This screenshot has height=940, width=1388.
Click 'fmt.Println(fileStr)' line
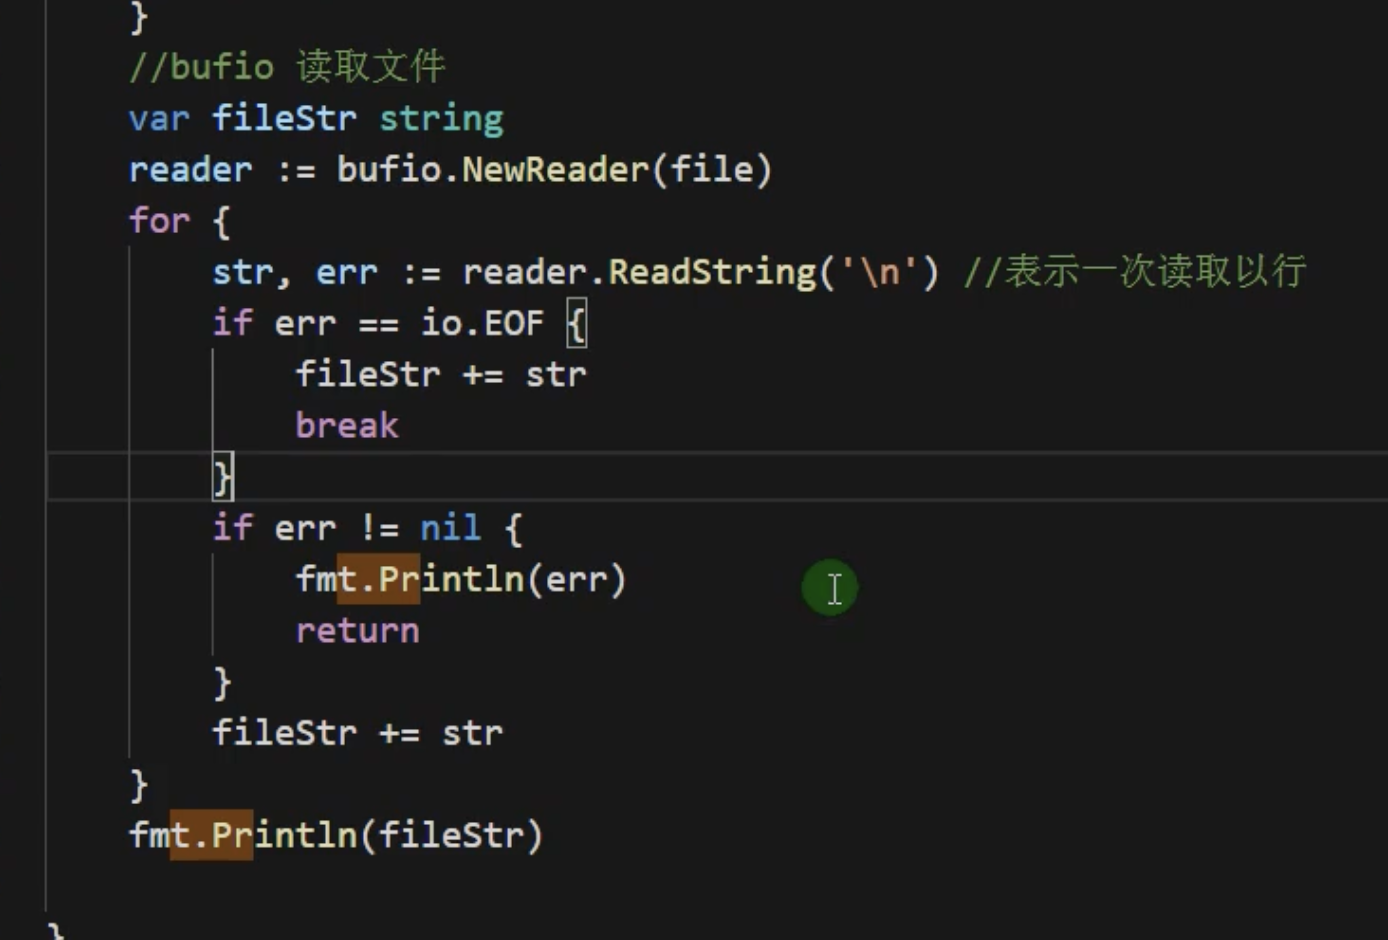[x=336, y=835]
